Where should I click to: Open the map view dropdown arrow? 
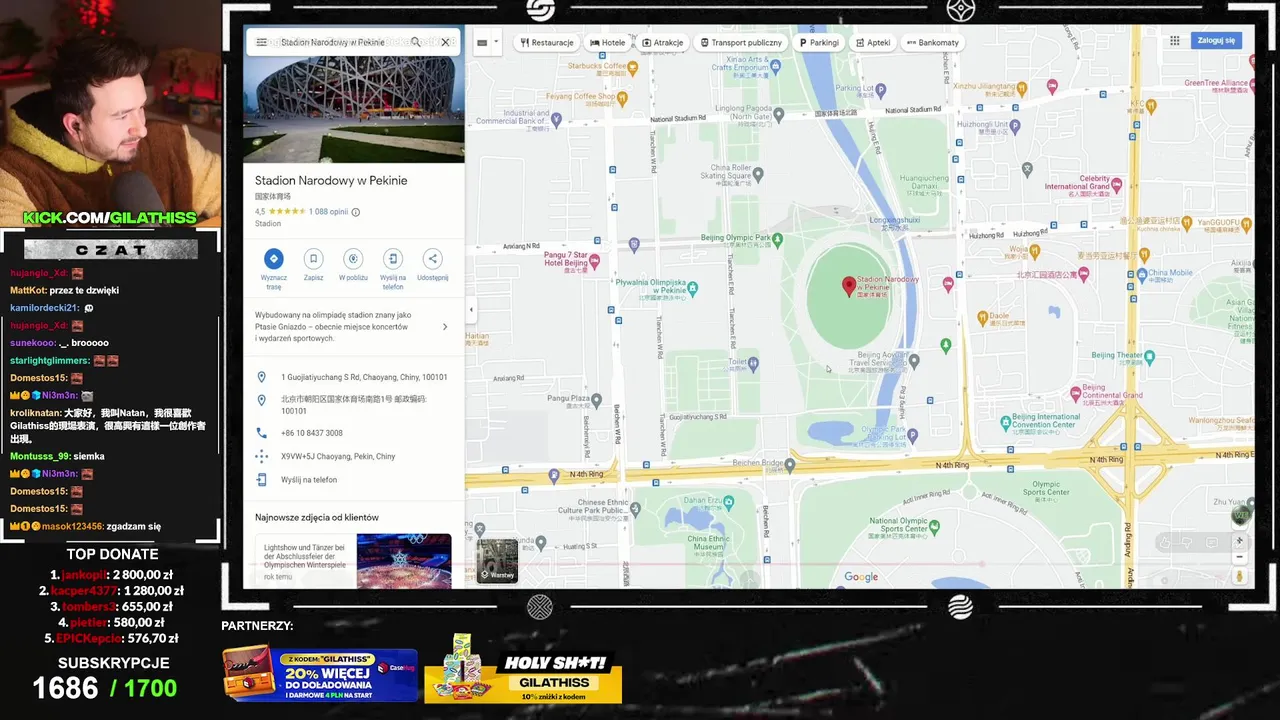click(495, 43)
